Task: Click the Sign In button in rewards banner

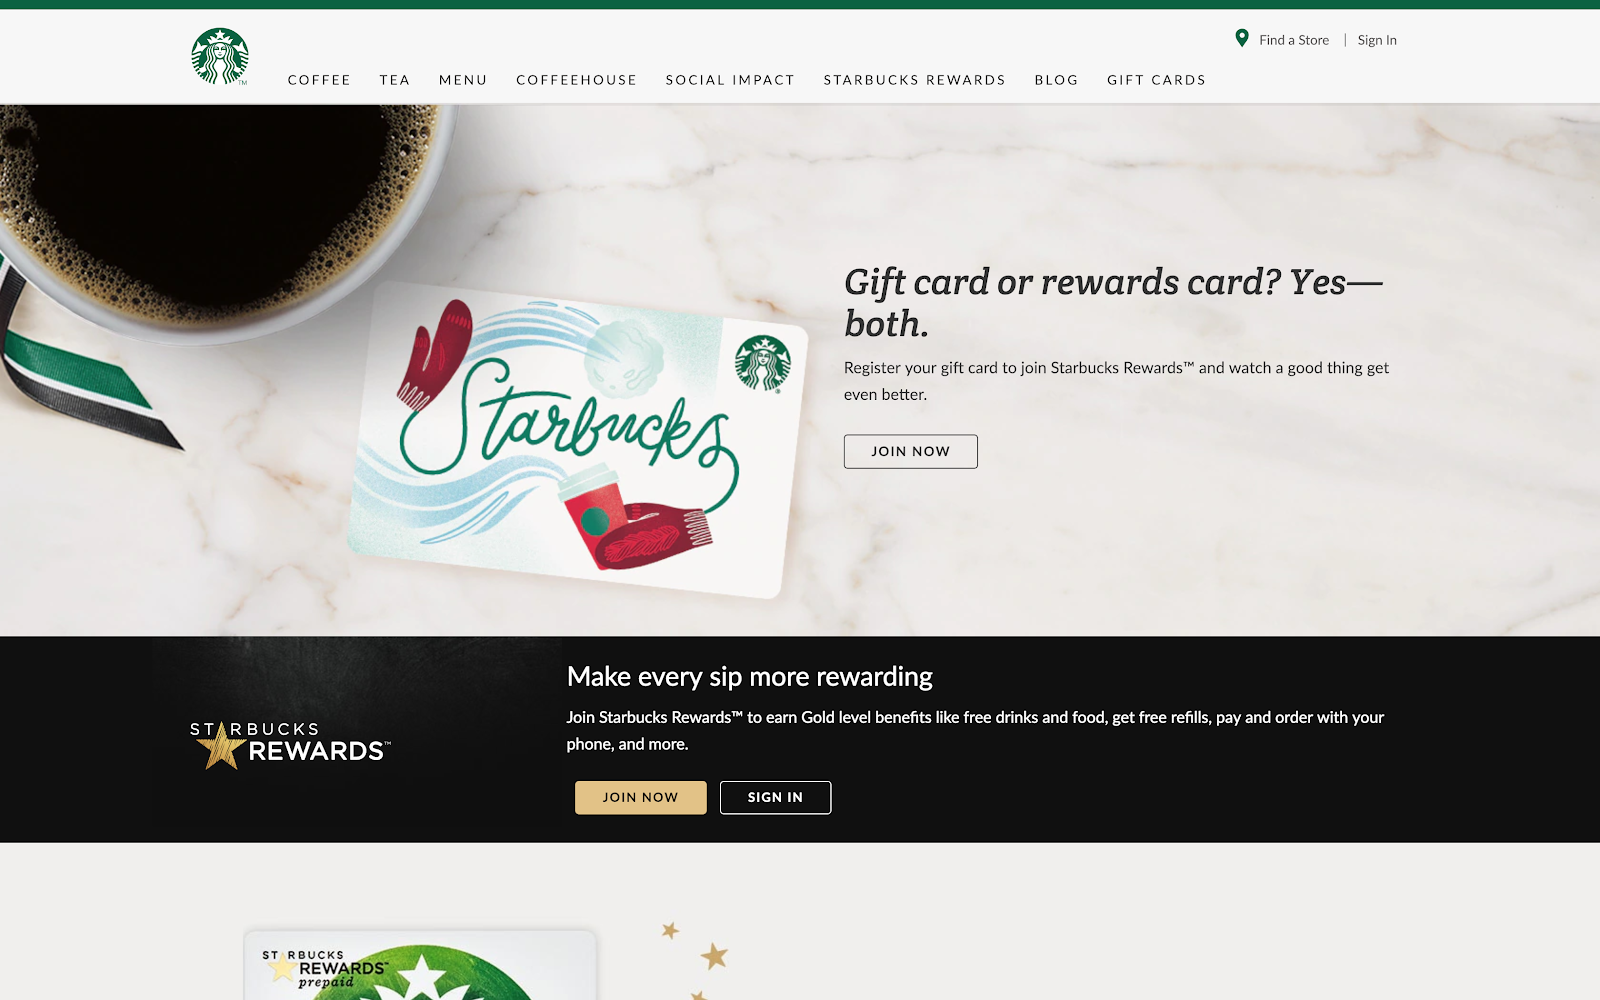Action: click(775, 797)
